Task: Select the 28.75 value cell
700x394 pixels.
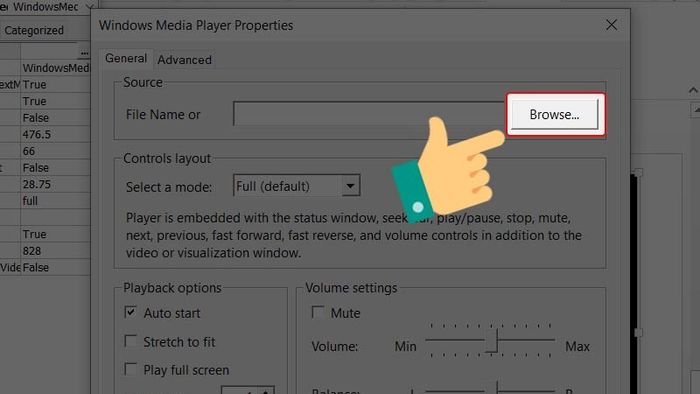Action: [x=55, y=184]
